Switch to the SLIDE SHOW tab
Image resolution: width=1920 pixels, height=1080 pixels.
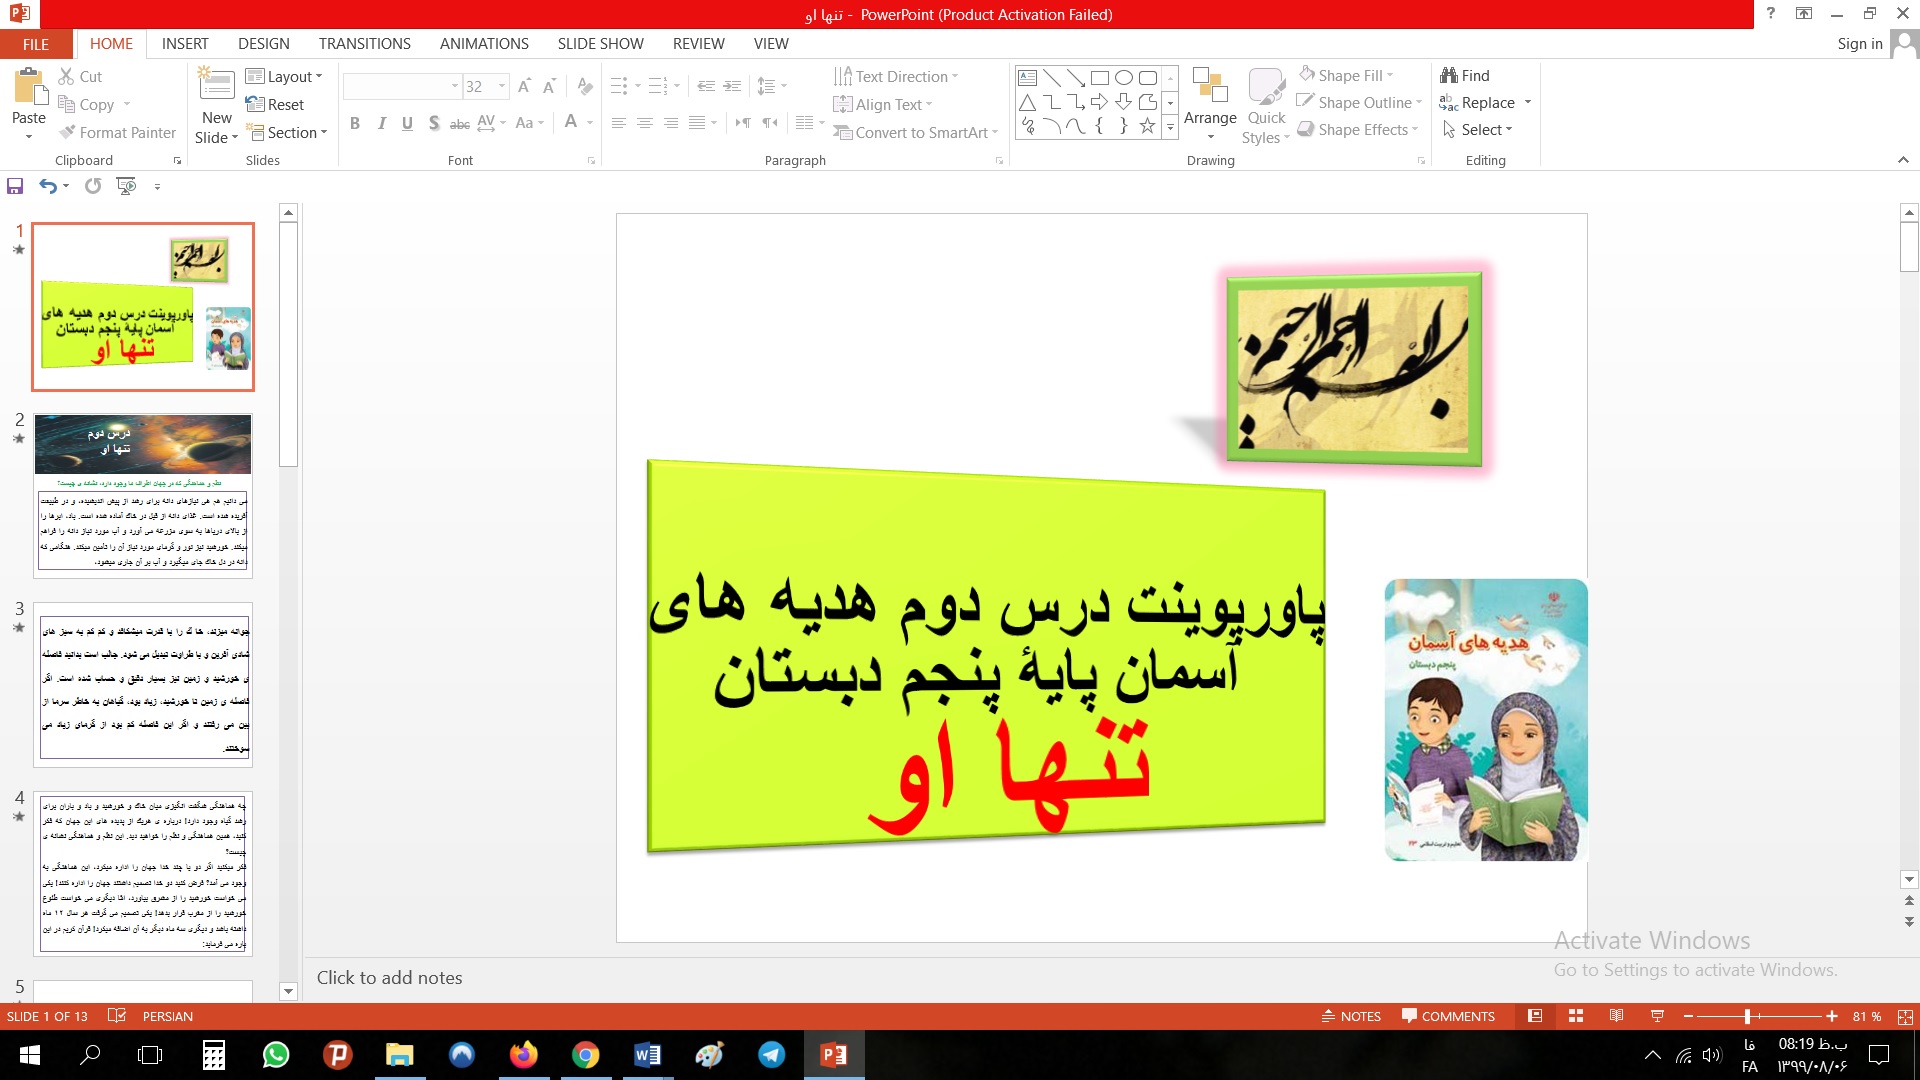(x=600, y=44)
